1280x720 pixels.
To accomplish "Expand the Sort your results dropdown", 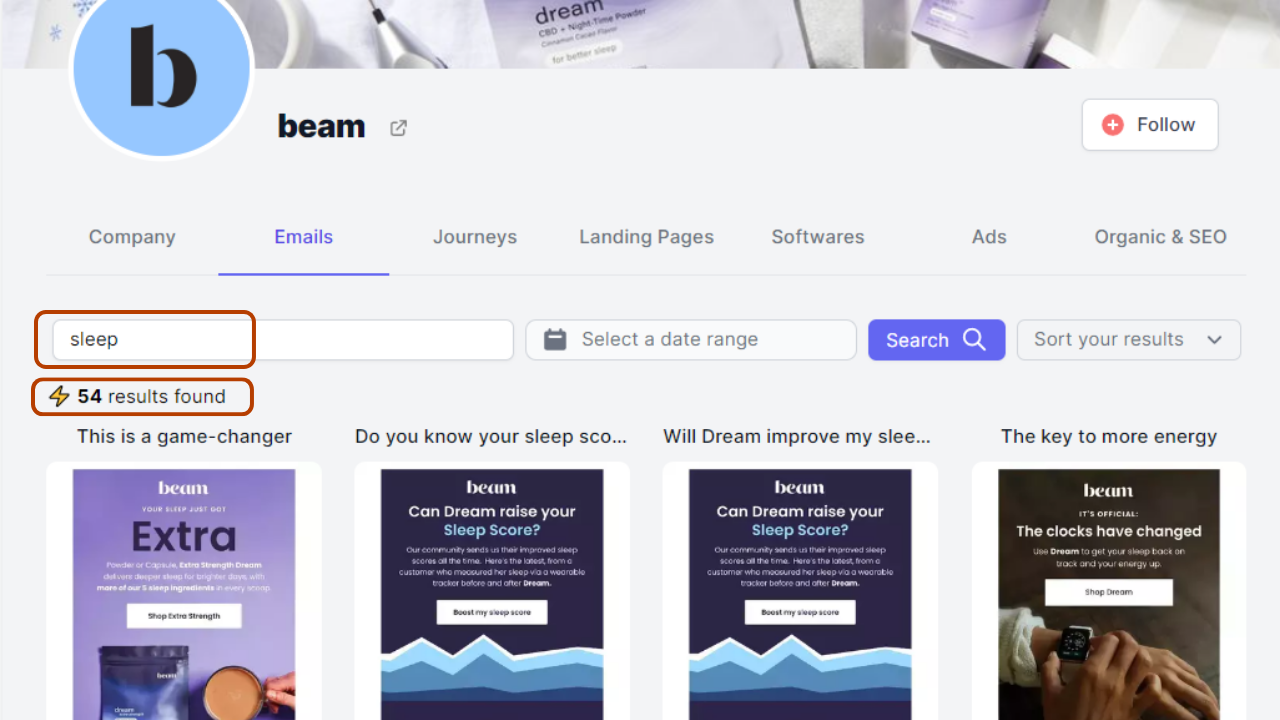I will tap(1129, 340).
